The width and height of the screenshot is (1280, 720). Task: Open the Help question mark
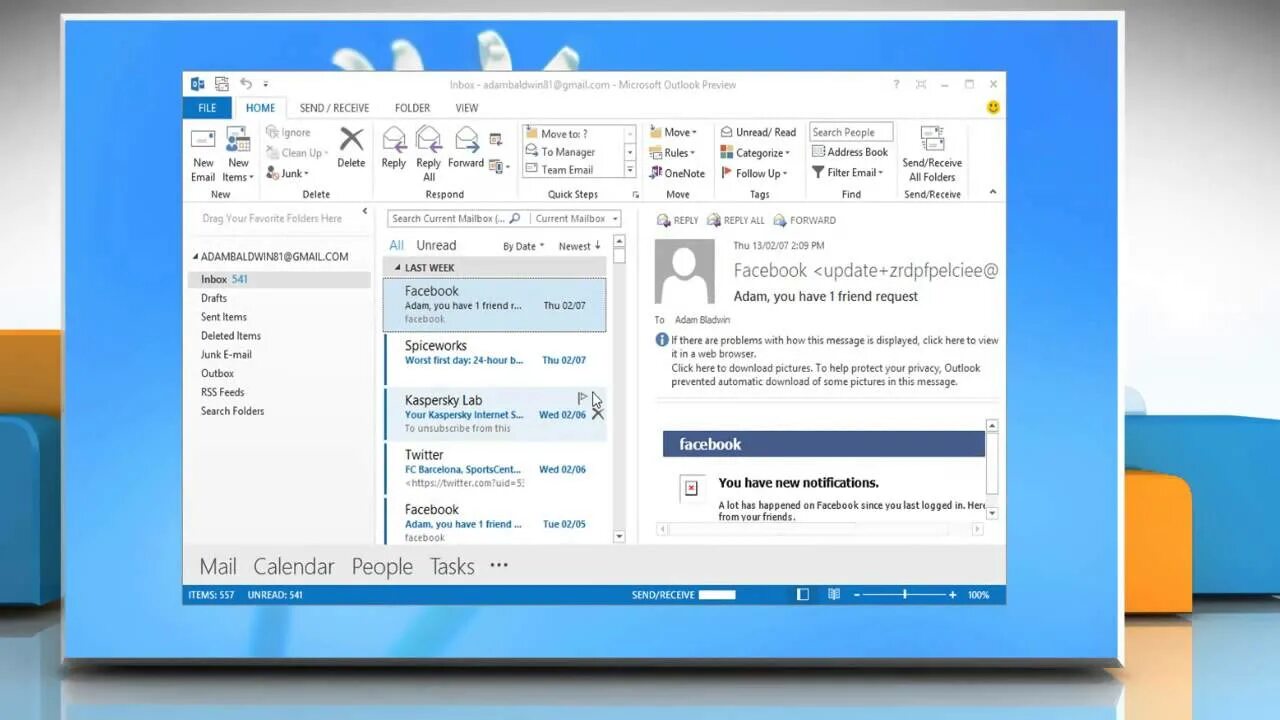tap(896, 85)
